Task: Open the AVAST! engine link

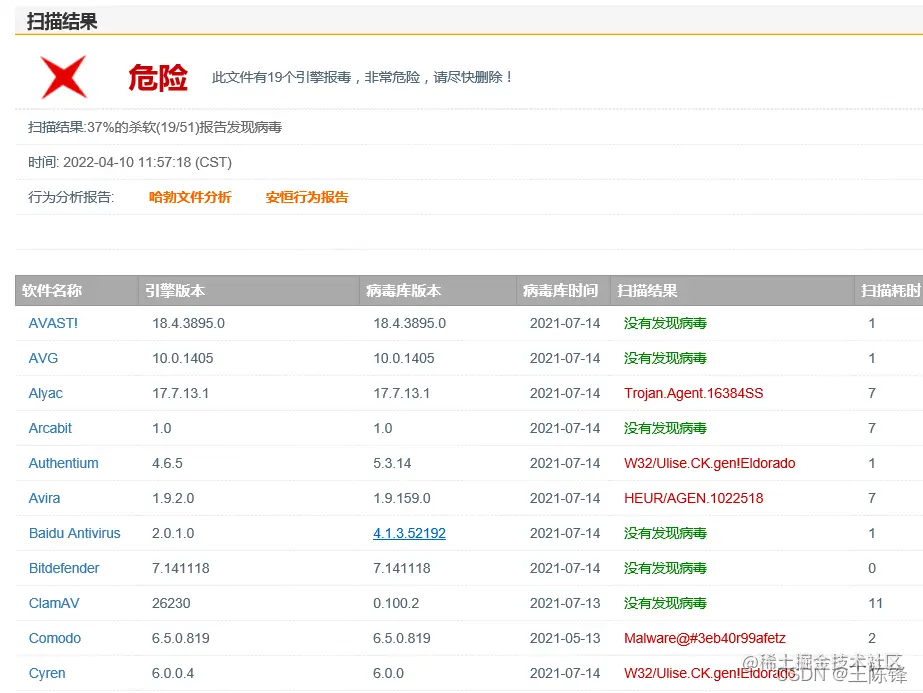Action: [53, 323]
